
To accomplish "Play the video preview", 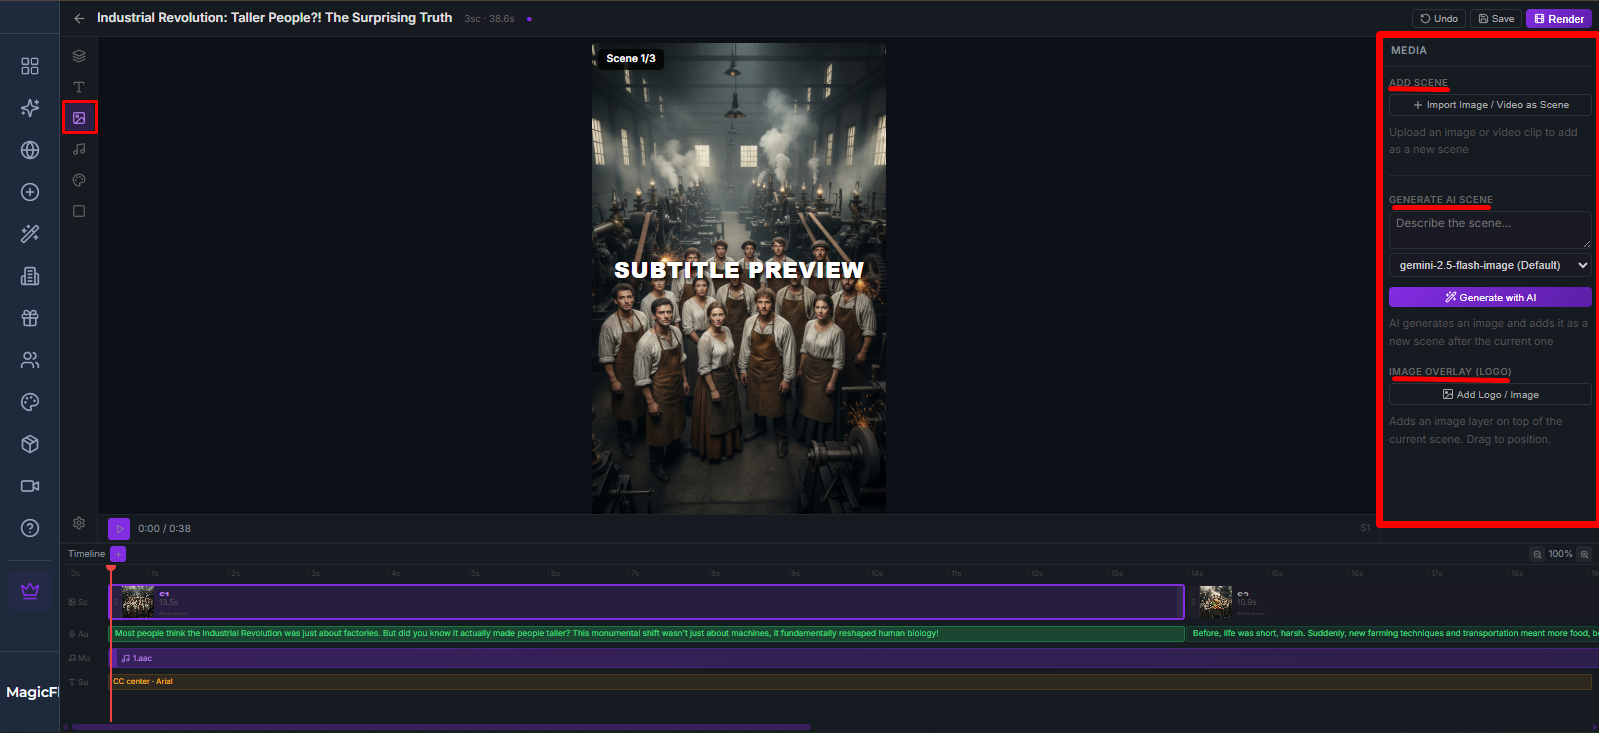I will [119, 529].
